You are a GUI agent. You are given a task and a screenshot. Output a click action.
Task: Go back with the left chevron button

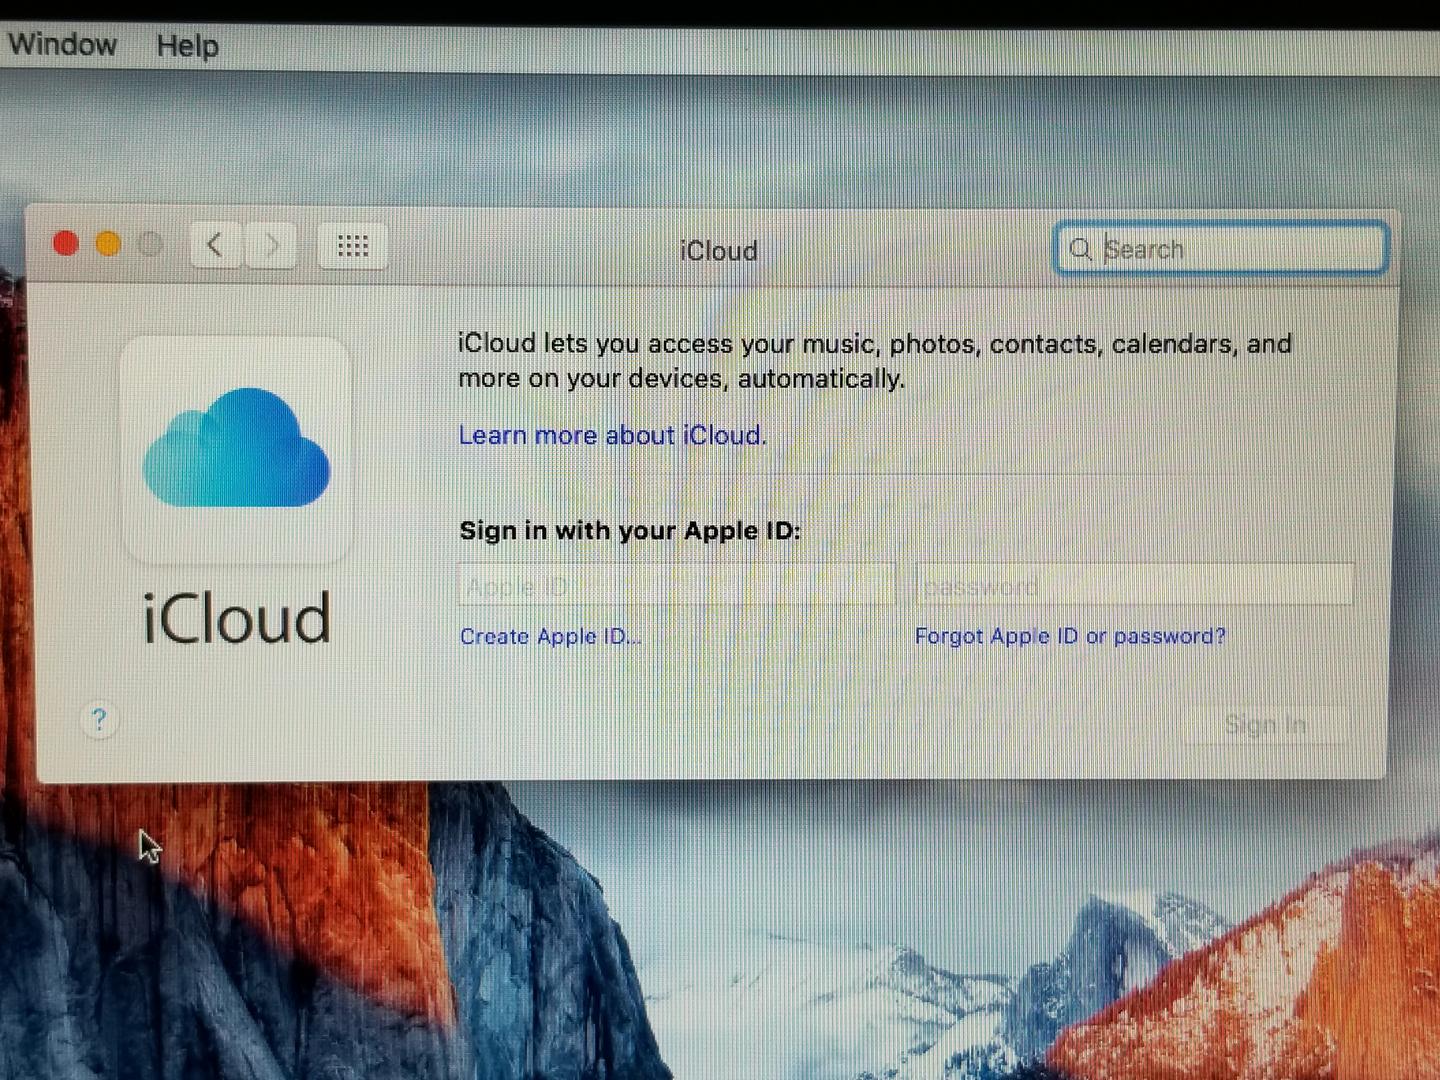215,245
